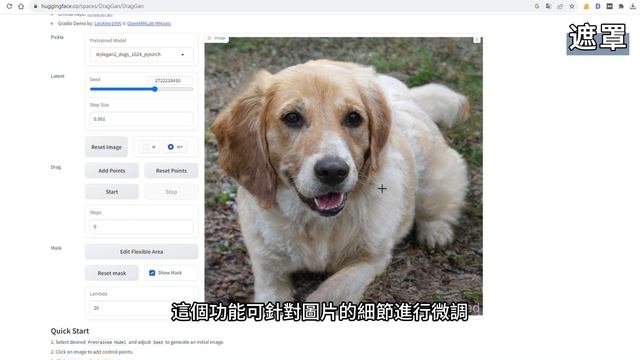Click the Seed slider handle
This screenshot has height=360, width=640.
point(155,89)
